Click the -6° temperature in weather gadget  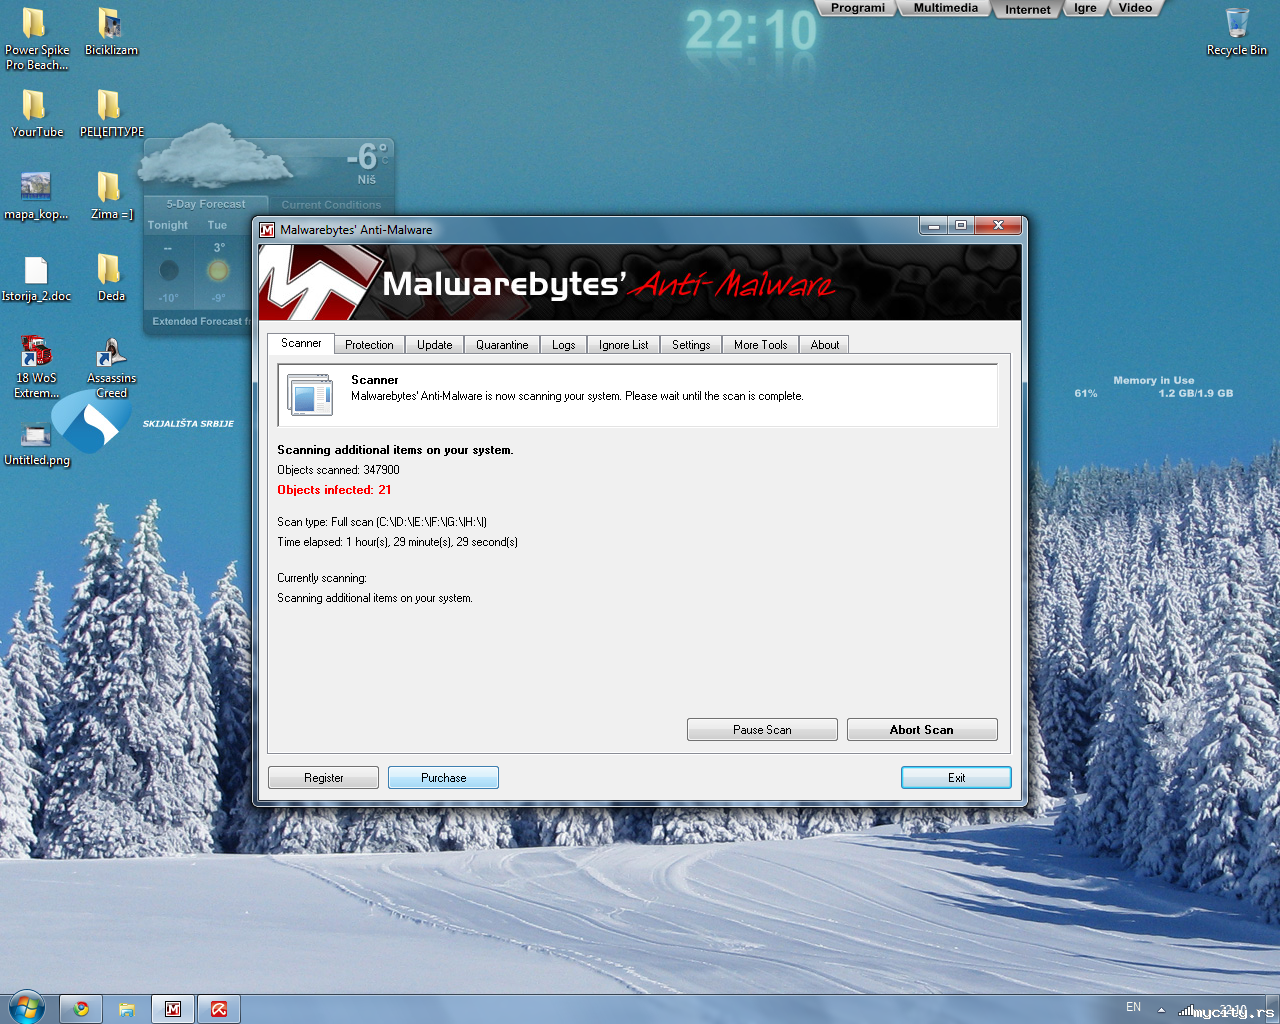pyautogui.click(x=367, y=157)
